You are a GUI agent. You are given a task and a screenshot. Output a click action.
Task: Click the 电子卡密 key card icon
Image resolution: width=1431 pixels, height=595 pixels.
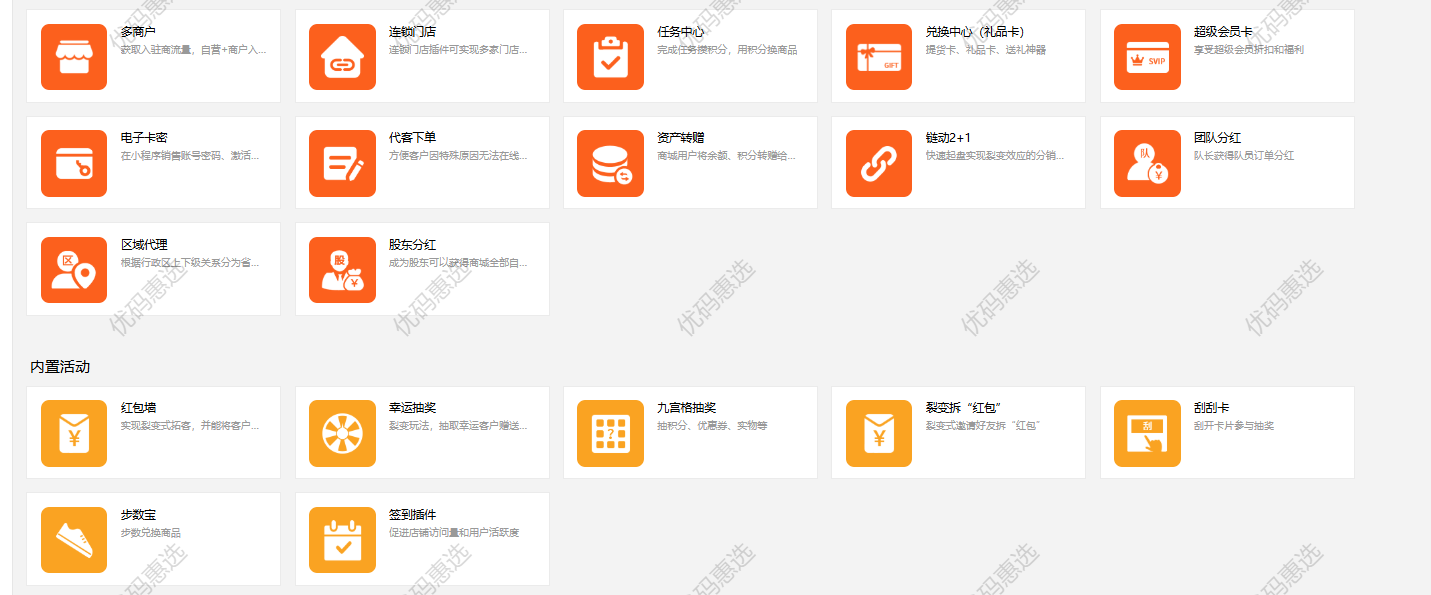(x=74, y=163)
